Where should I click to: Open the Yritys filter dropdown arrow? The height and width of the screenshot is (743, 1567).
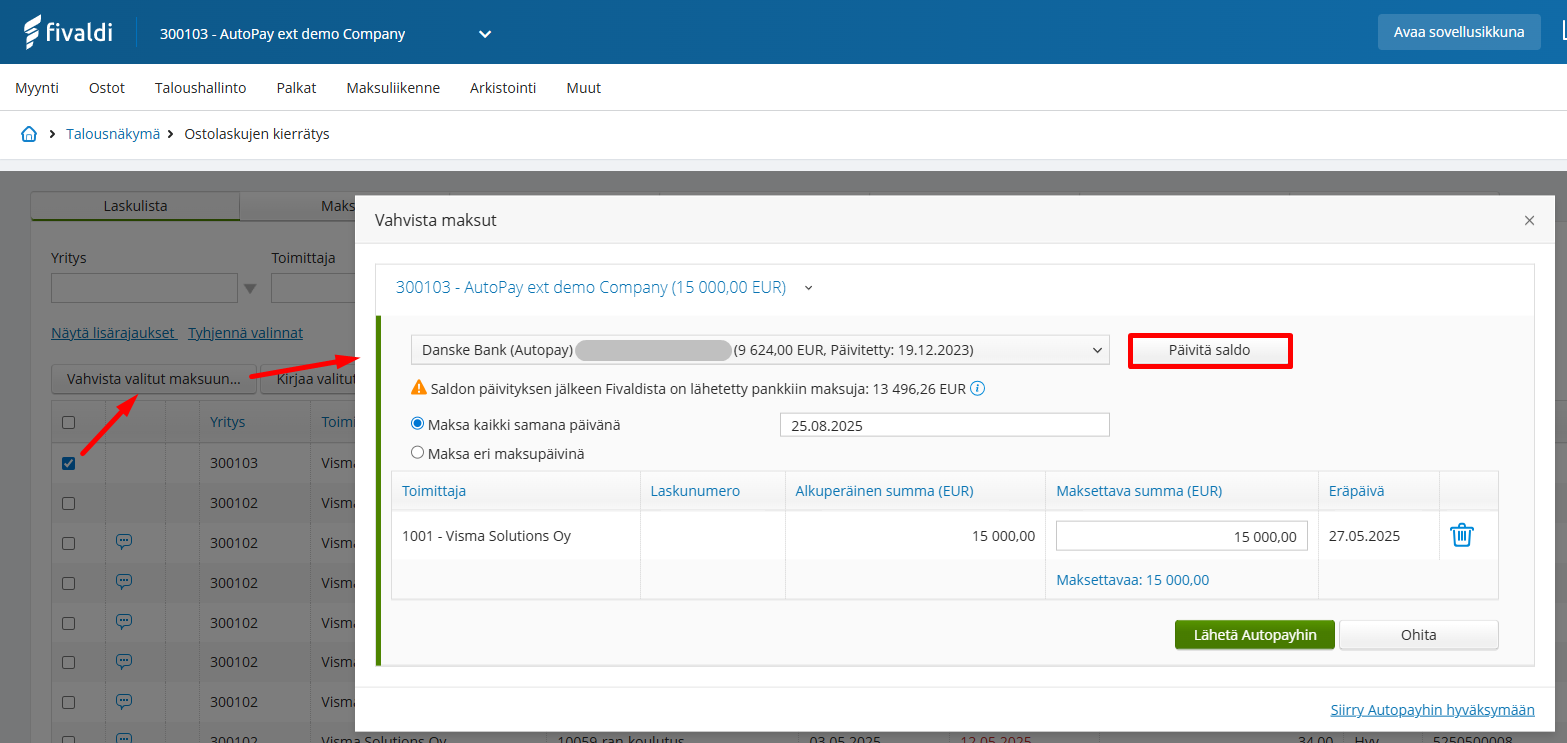(x=250, y=289)
